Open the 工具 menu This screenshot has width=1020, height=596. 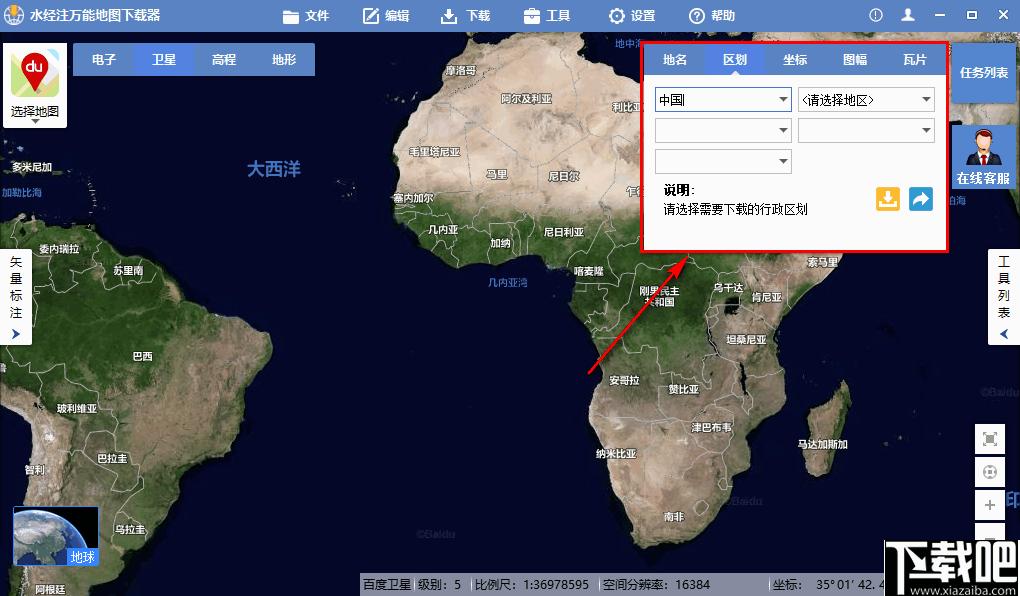[x=547, y=16]
